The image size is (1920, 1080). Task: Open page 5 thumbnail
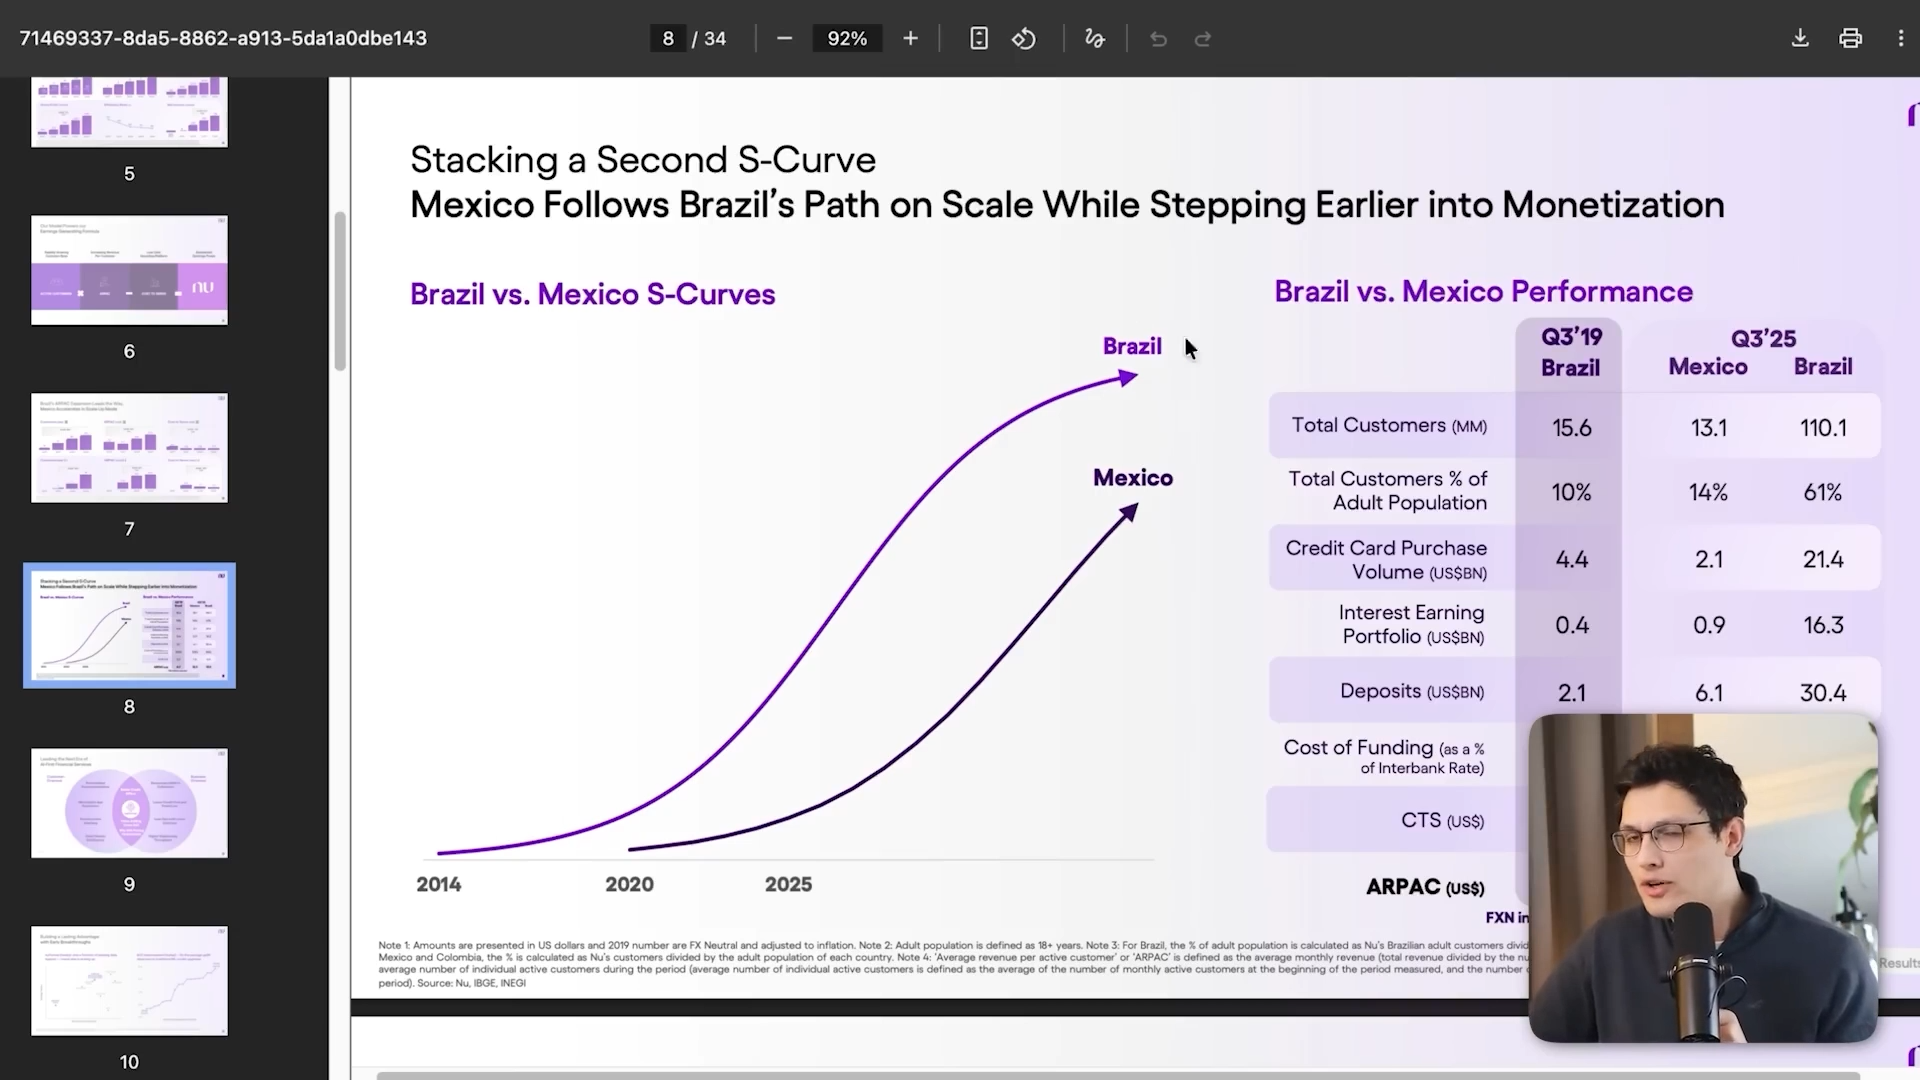pos(129,112)
